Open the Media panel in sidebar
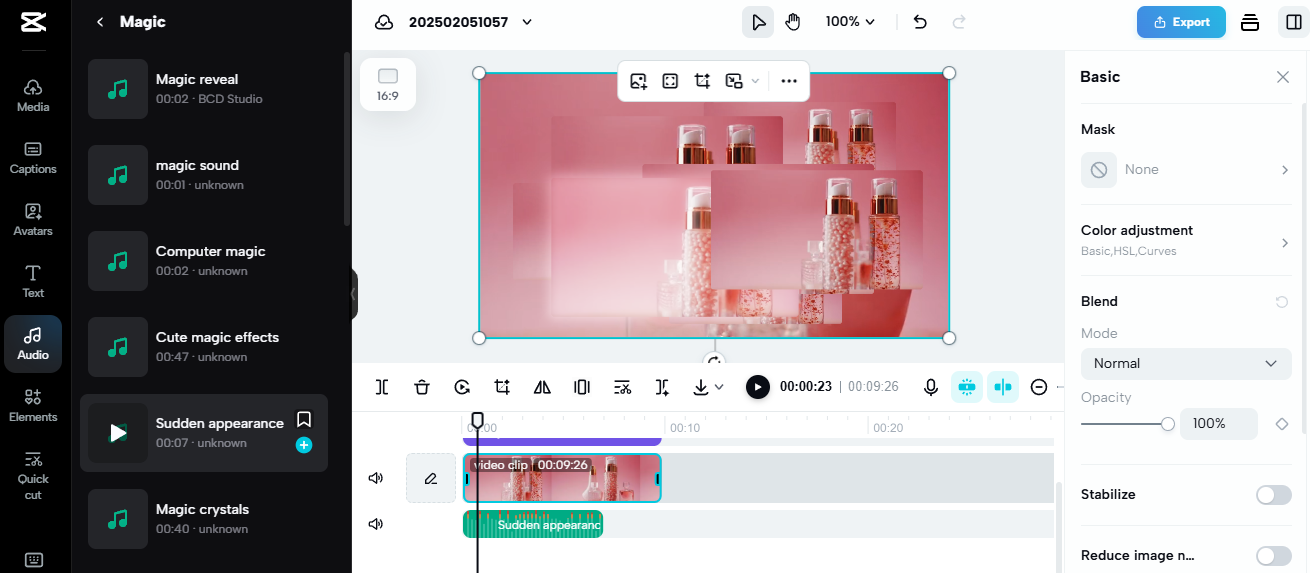This screenshot has width=1310, height=573. coord(33,94)
